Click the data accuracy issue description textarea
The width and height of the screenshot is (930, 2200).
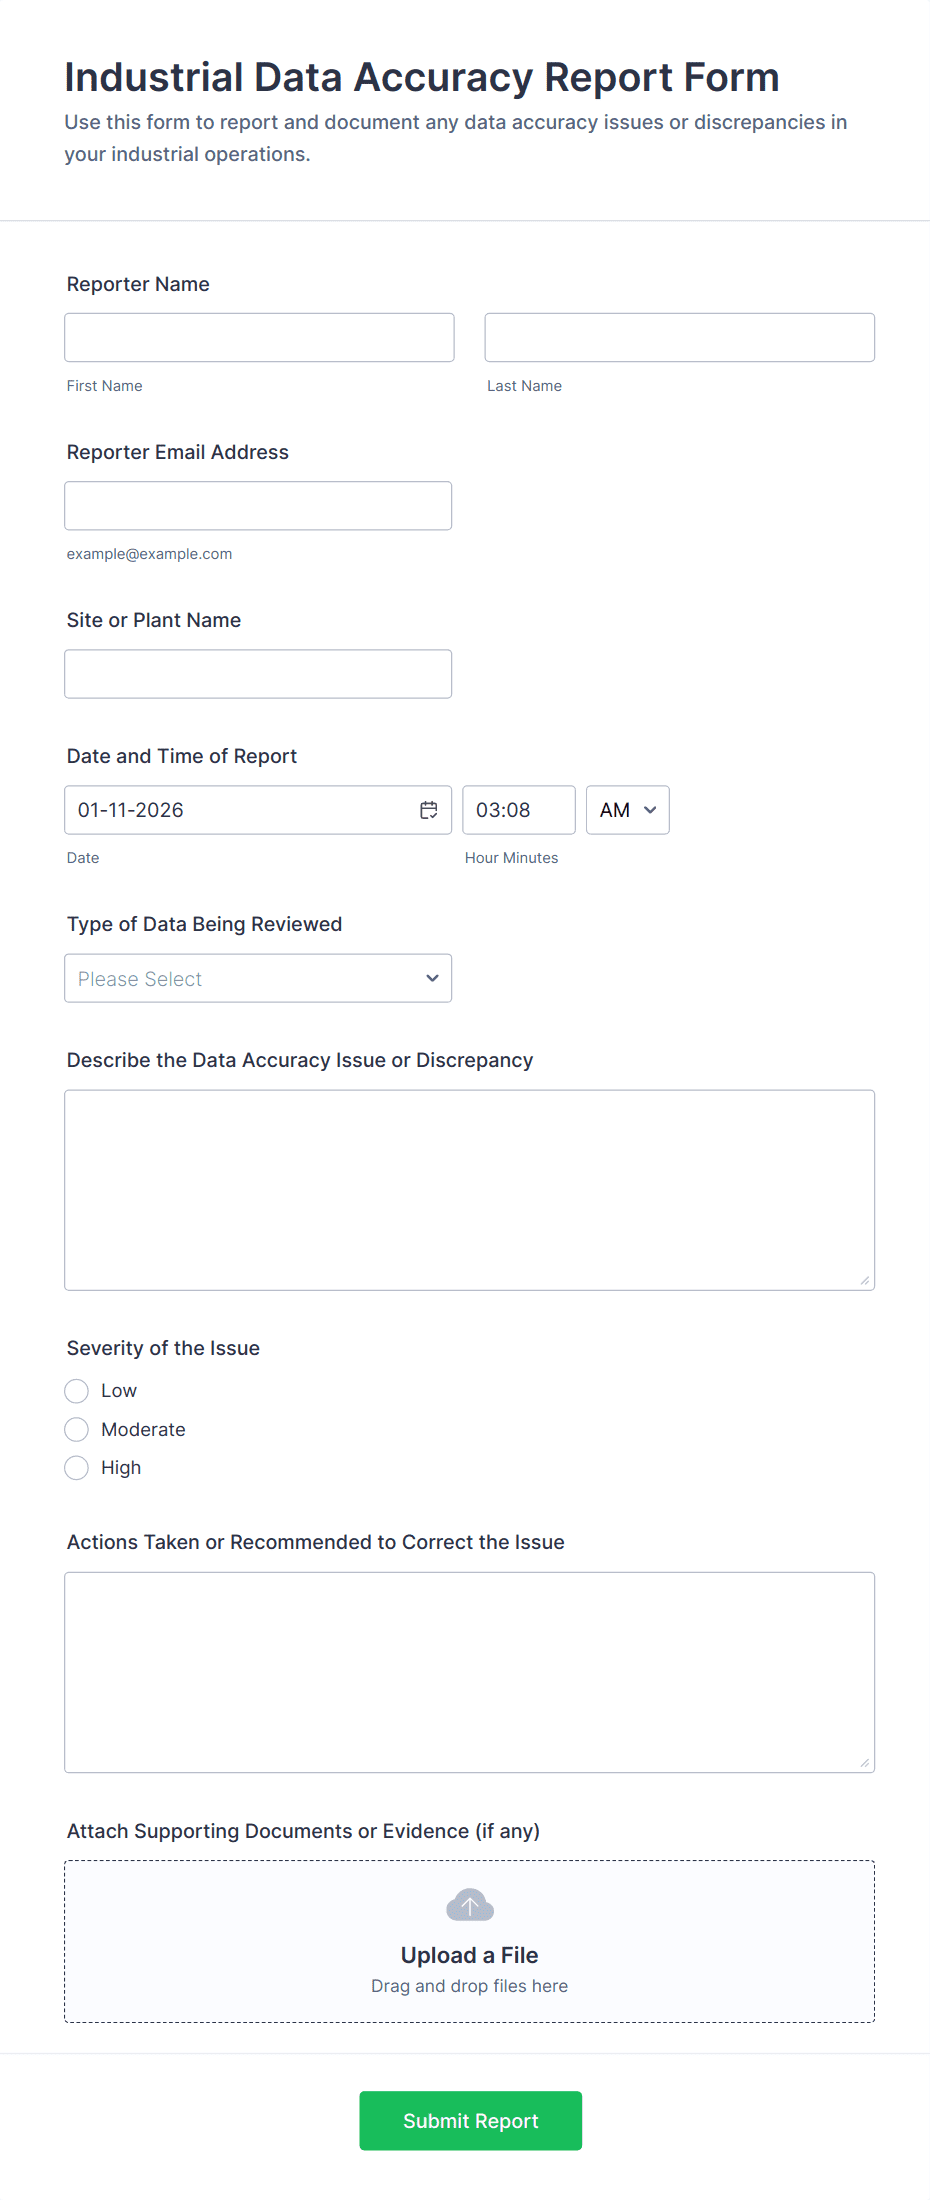pos(469,1190)
